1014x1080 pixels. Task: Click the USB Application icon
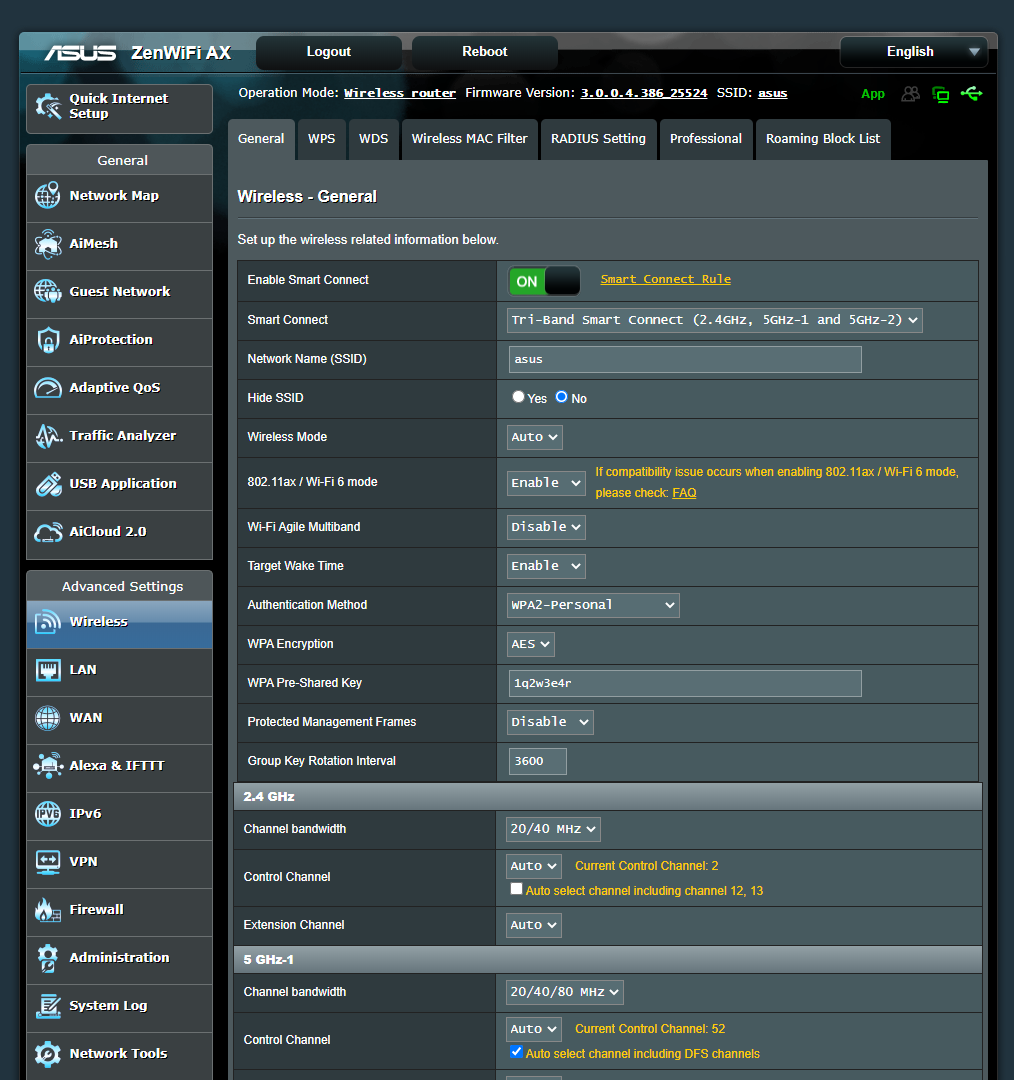[48, 484]
